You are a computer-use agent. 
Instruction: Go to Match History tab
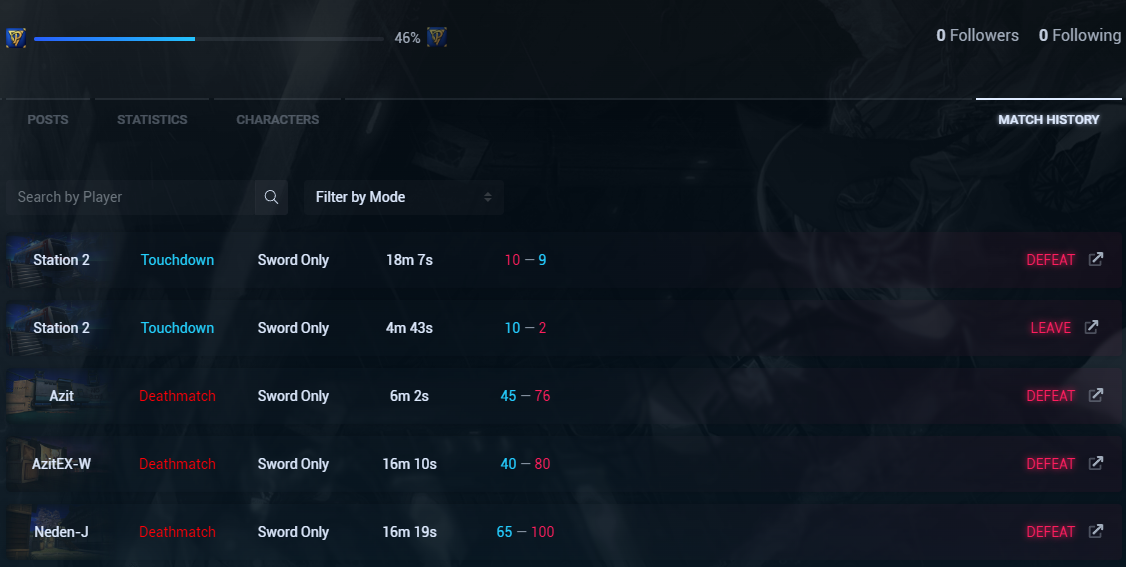pos(1048,120)
